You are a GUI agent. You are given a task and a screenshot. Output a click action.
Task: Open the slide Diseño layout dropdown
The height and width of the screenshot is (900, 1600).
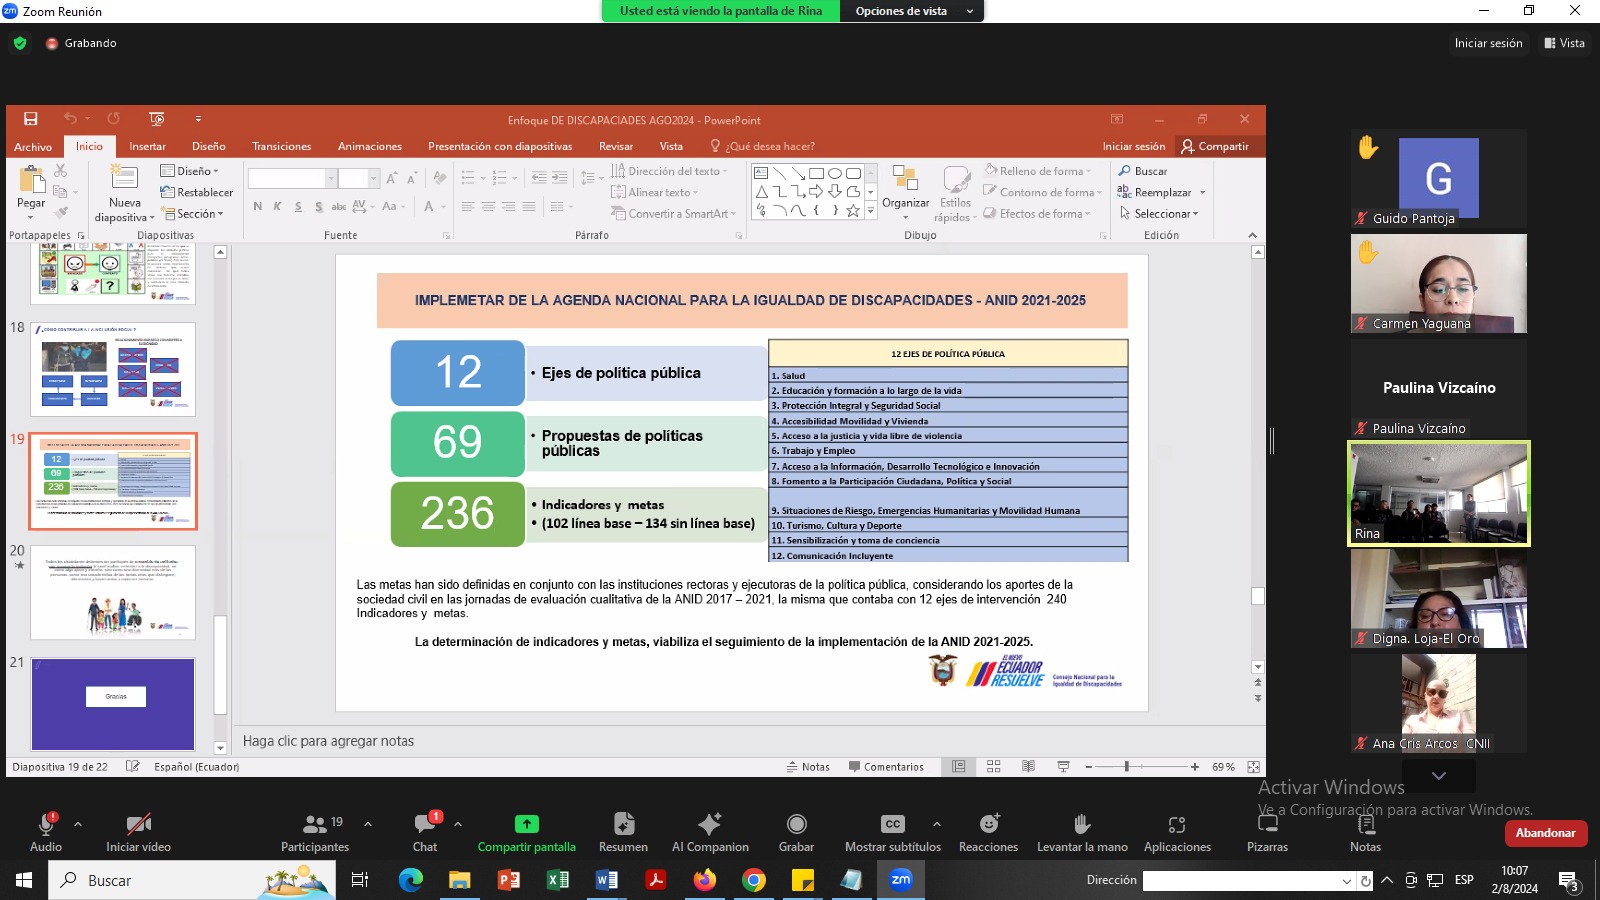190,171
